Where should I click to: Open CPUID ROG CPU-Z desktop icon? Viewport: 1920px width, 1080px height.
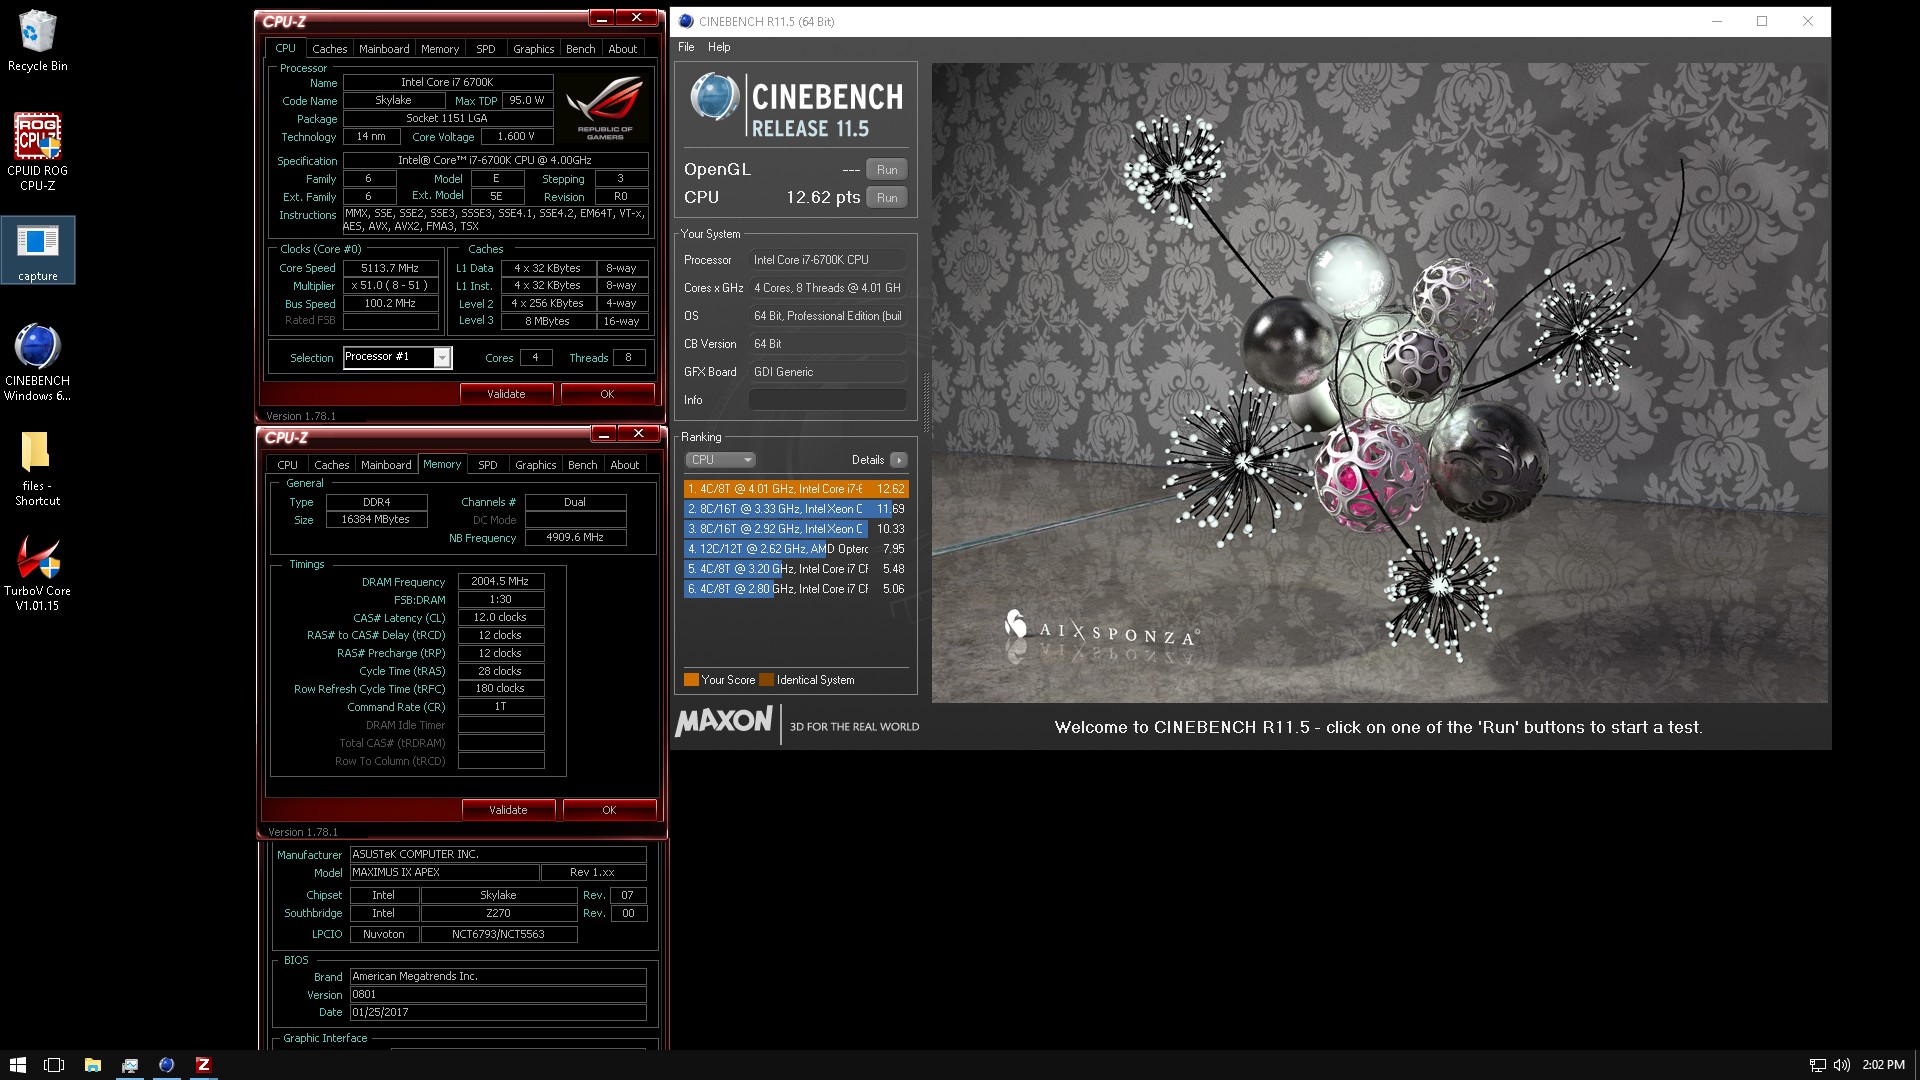coord(37,151)
